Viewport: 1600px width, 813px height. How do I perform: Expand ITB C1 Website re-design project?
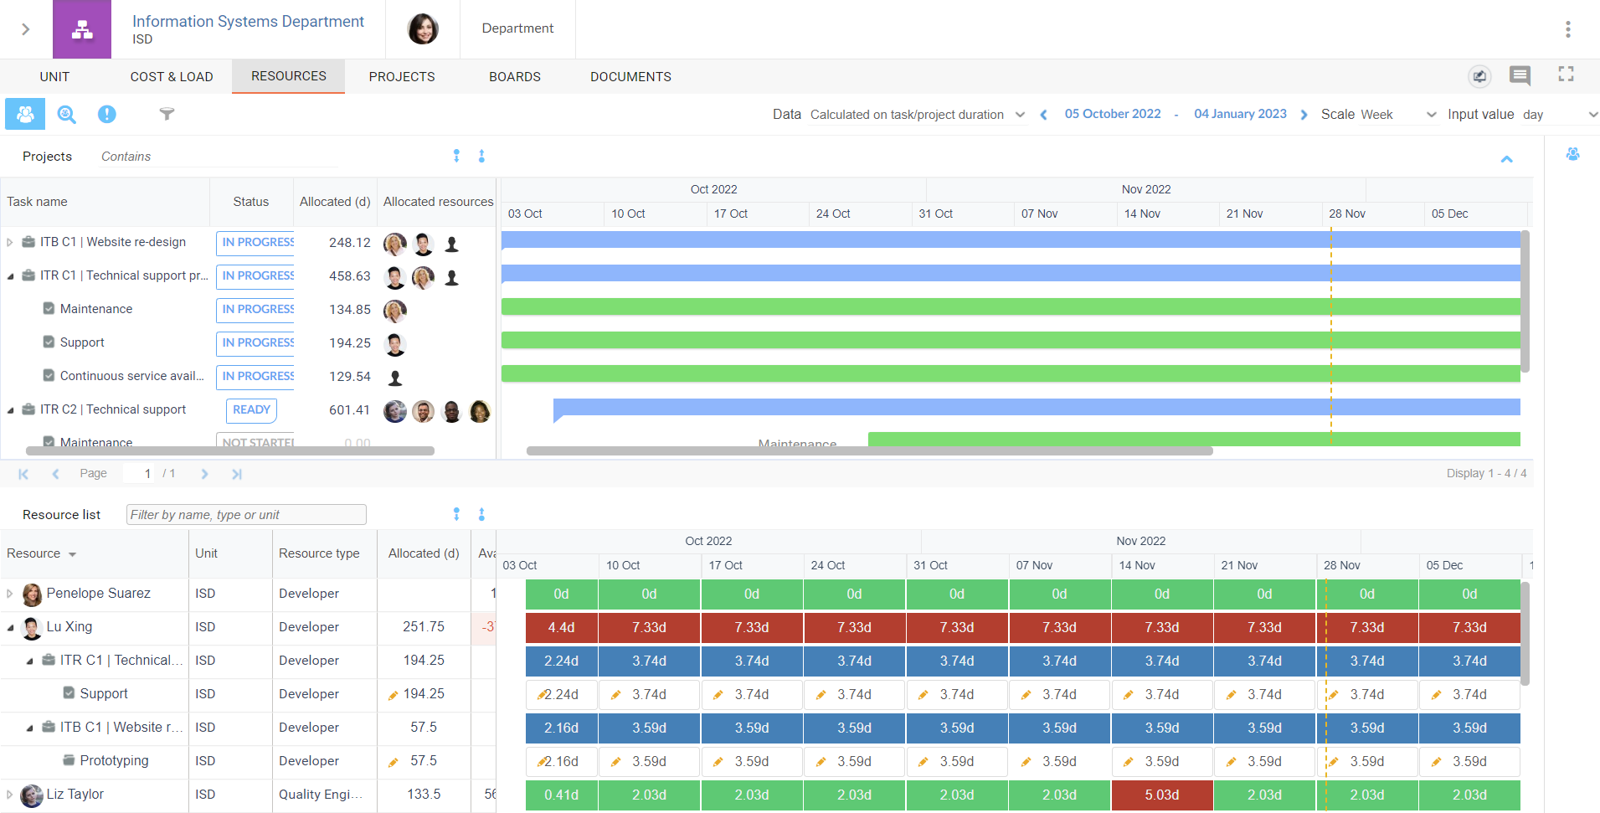click(x=10, y=242)
